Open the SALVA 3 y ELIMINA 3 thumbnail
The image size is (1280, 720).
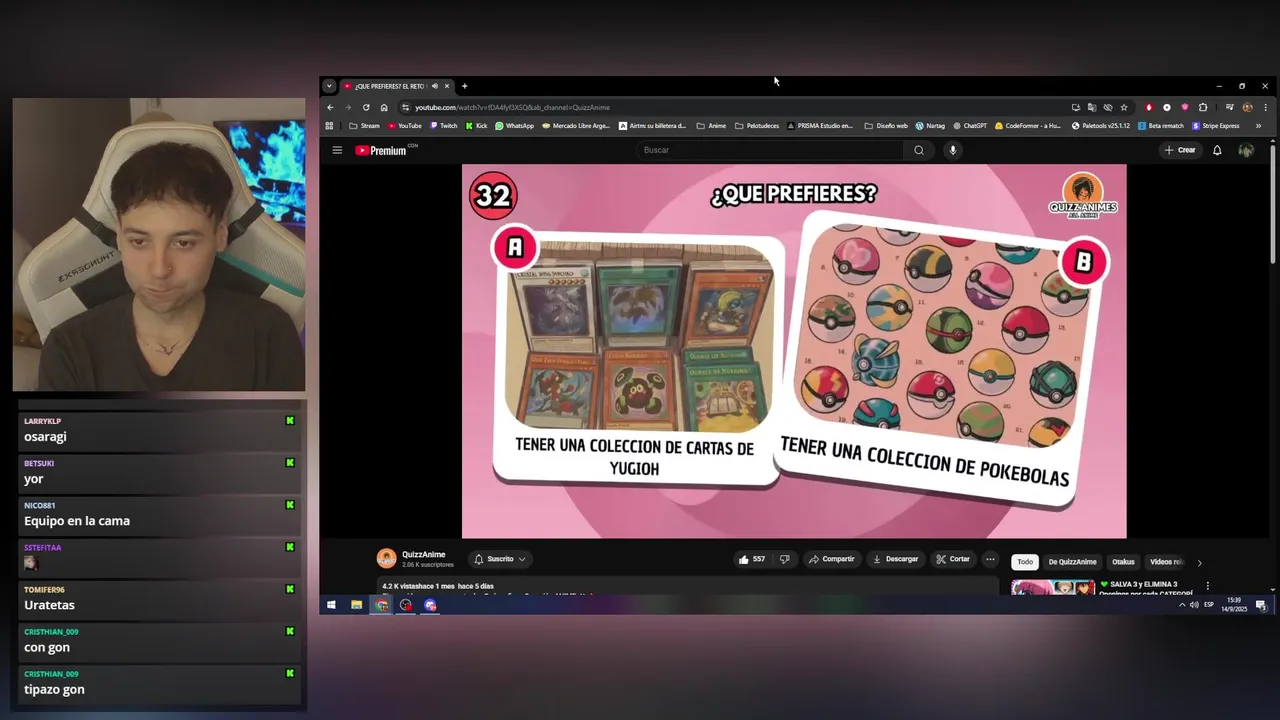(1053, 587)
